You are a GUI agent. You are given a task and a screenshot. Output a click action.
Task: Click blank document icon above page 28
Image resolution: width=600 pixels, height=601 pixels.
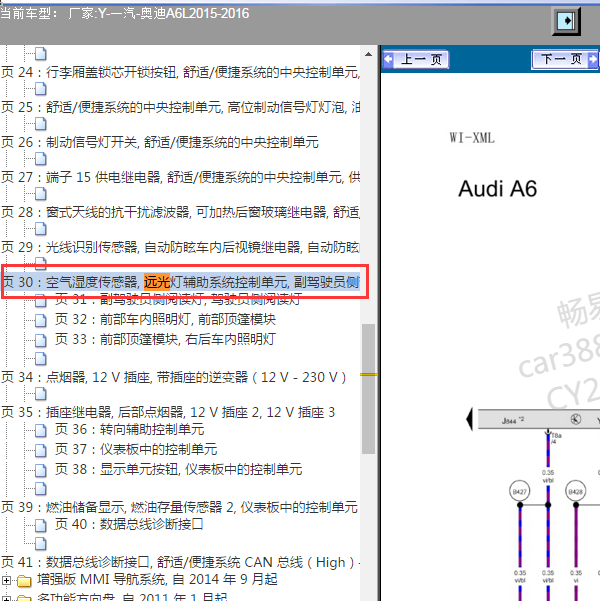coord(40,194)
